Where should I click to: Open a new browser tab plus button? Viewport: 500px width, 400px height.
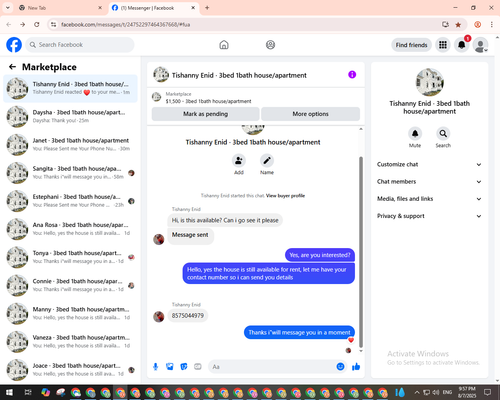pos(207,8)
